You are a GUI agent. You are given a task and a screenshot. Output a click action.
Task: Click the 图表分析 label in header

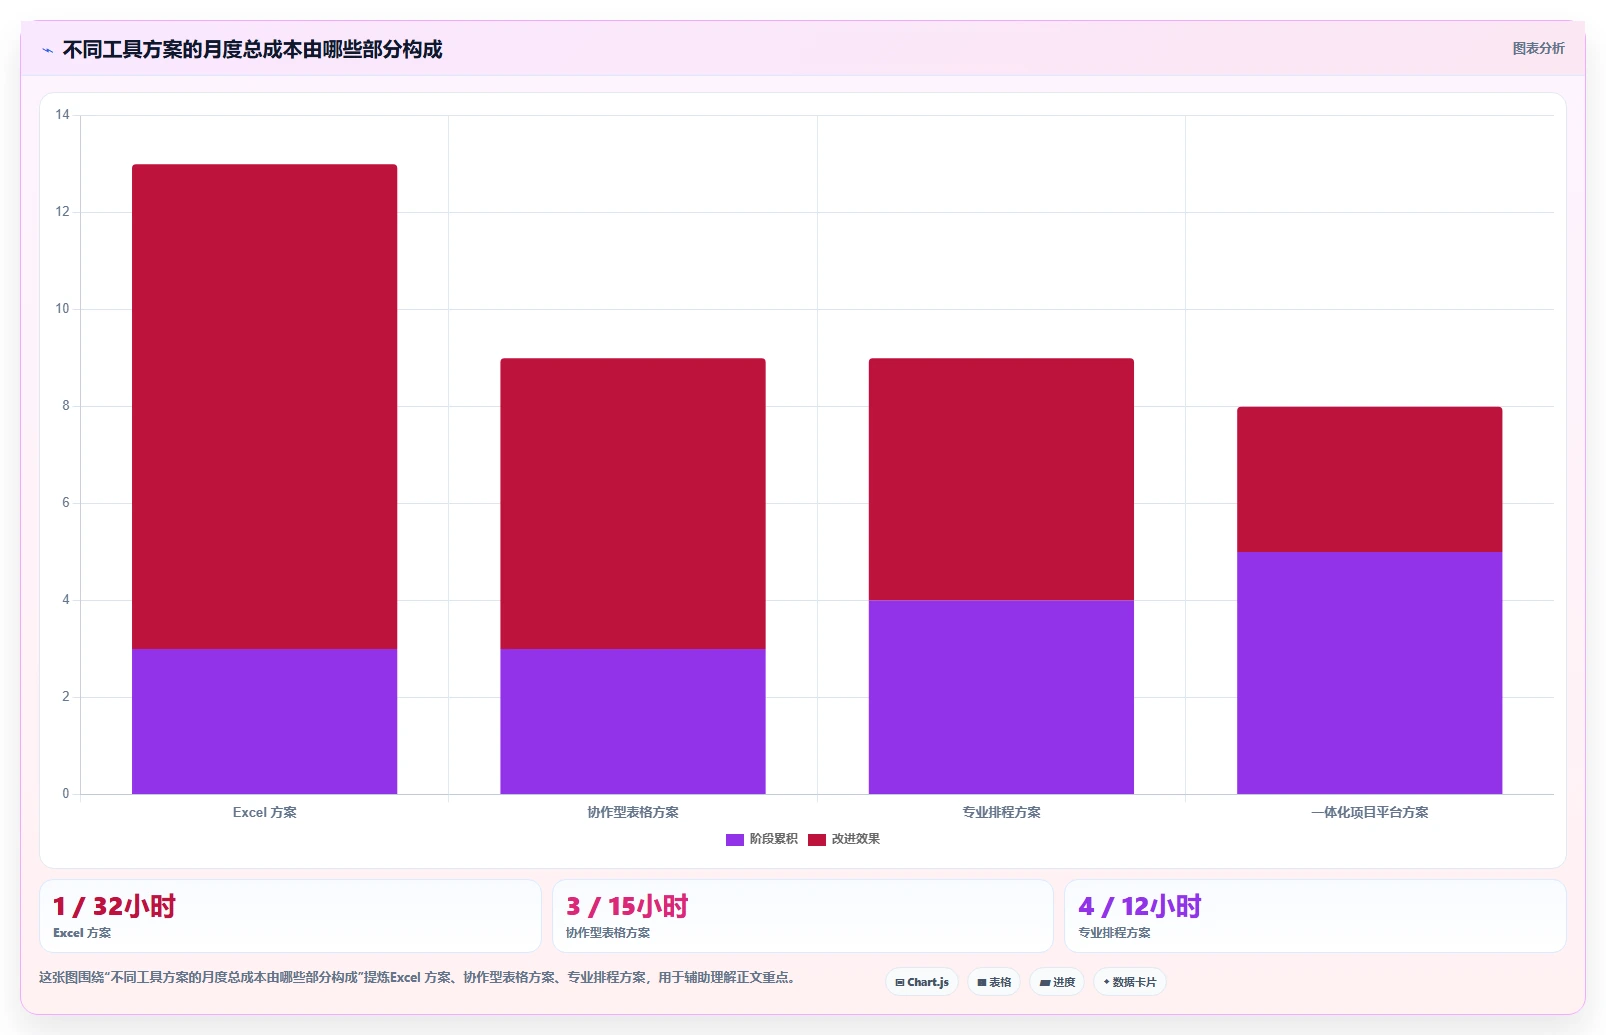click(x=1538, y=48)
